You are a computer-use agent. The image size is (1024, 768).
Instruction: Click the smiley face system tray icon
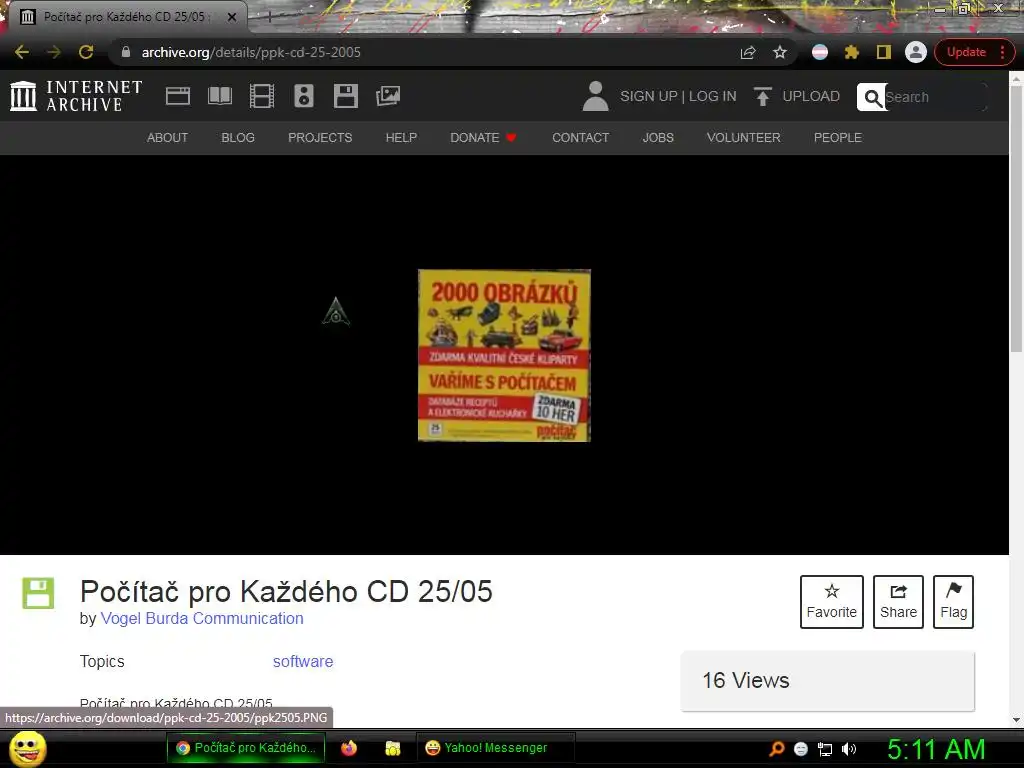[x=801, y=749]
